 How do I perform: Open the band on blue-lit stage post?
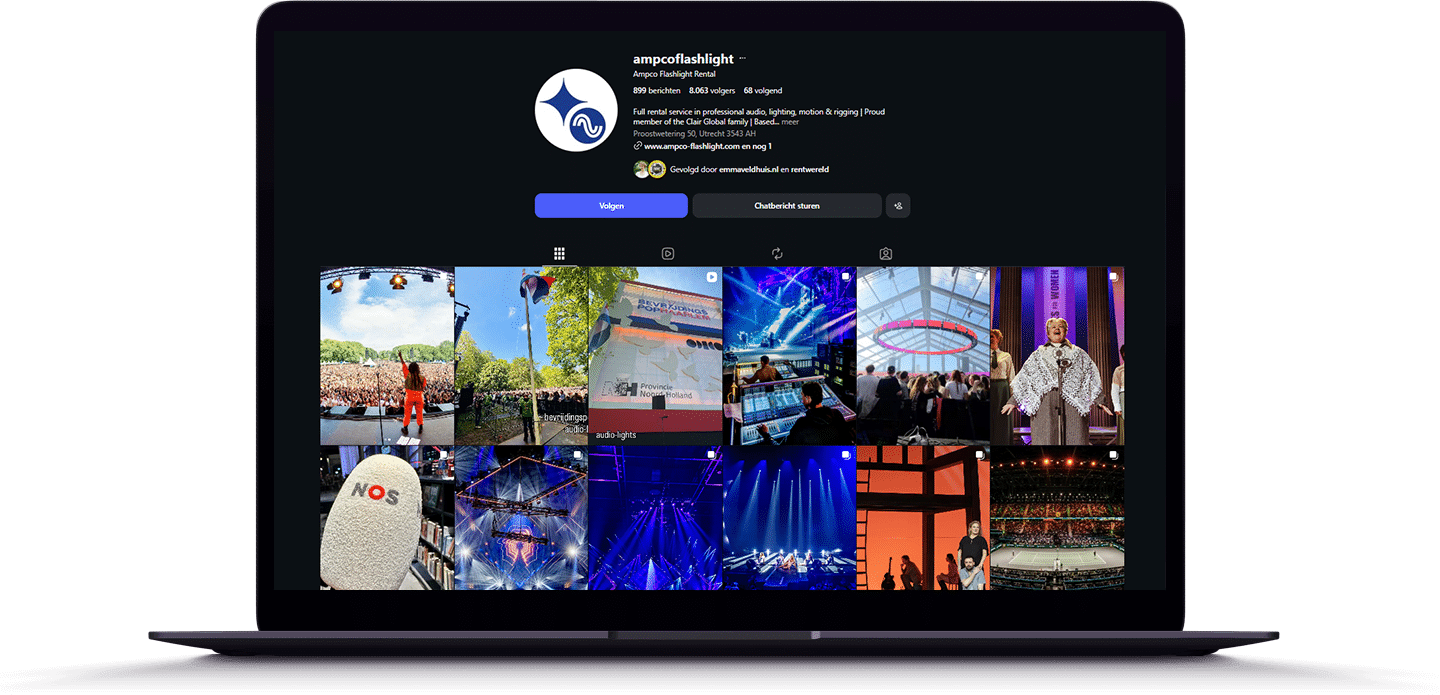point(789,518)
